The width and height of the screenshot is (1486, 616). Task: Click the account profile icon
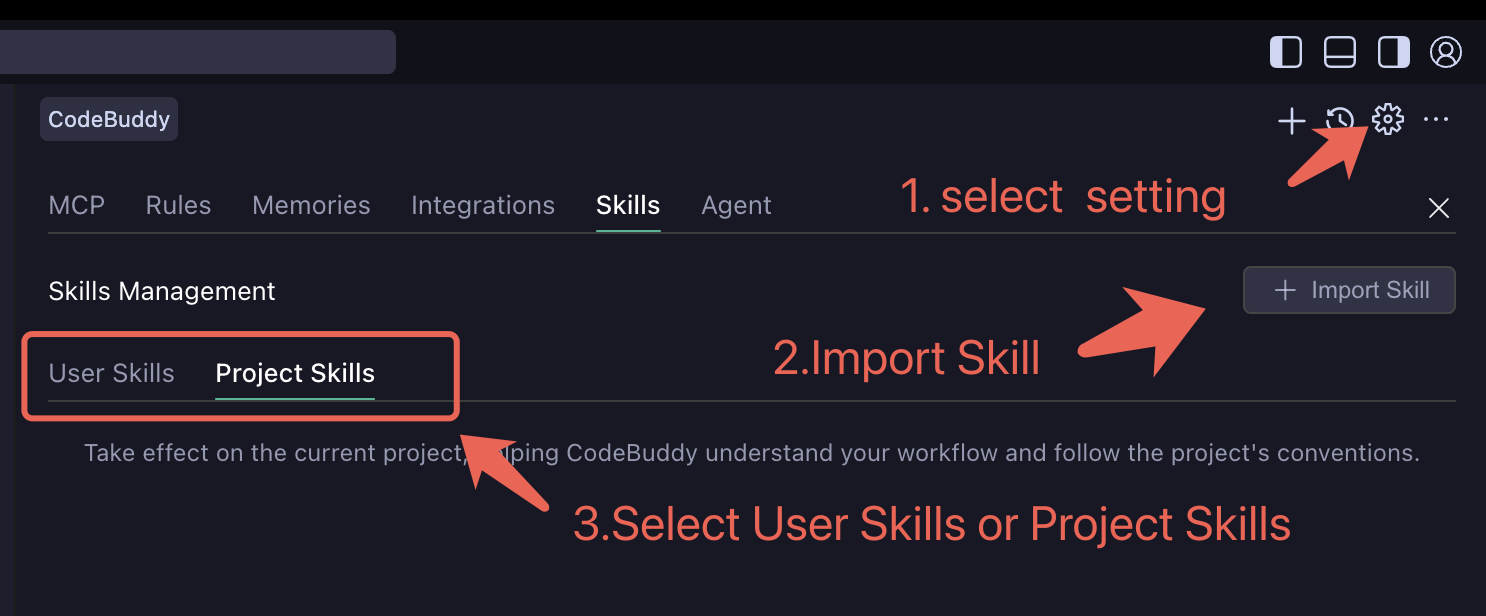tap(1446, 52)
